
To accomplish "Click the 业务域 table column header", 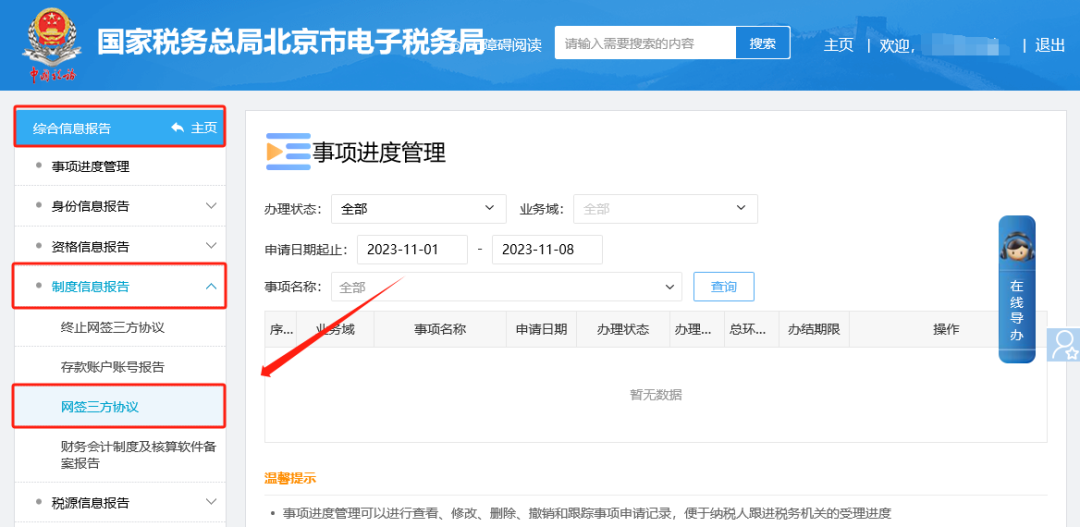I will pos(335,329).
